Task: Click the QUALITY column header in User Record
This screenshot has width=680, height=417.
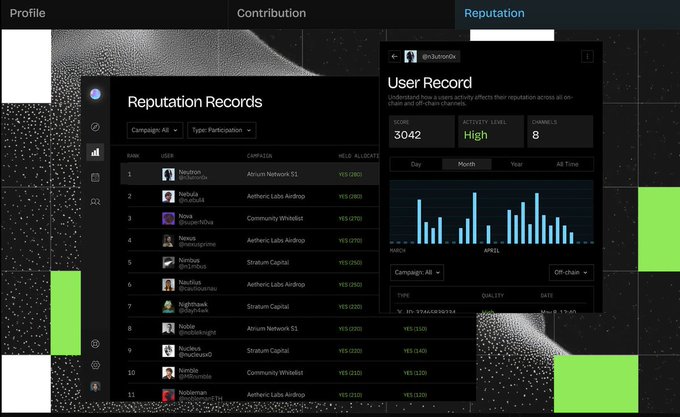Action: click(x=493, y=296)
